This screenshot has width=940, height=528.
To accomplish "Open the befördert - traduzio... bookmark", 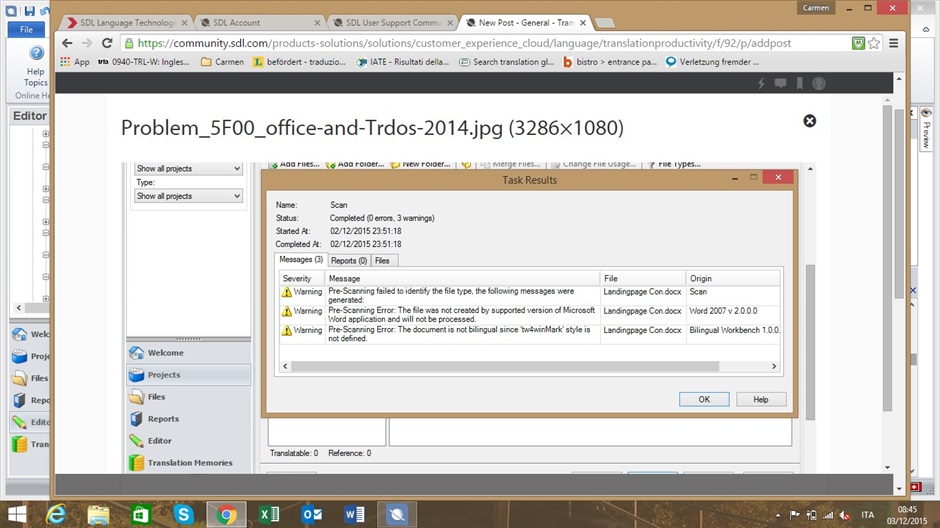I will pyautogui.click(x=299, y=62).
